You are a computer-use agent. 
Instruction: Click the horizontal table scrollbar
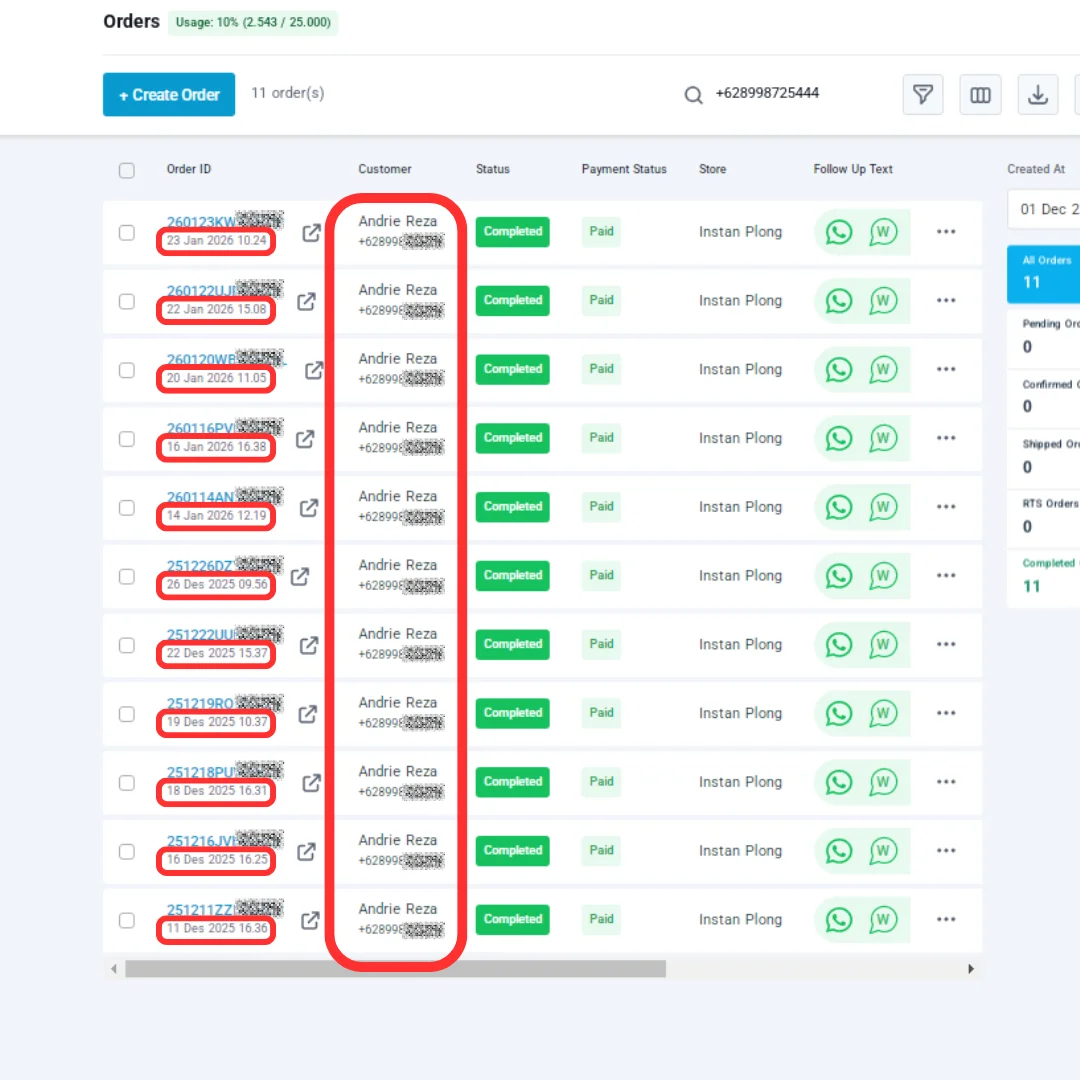point(395,969)
